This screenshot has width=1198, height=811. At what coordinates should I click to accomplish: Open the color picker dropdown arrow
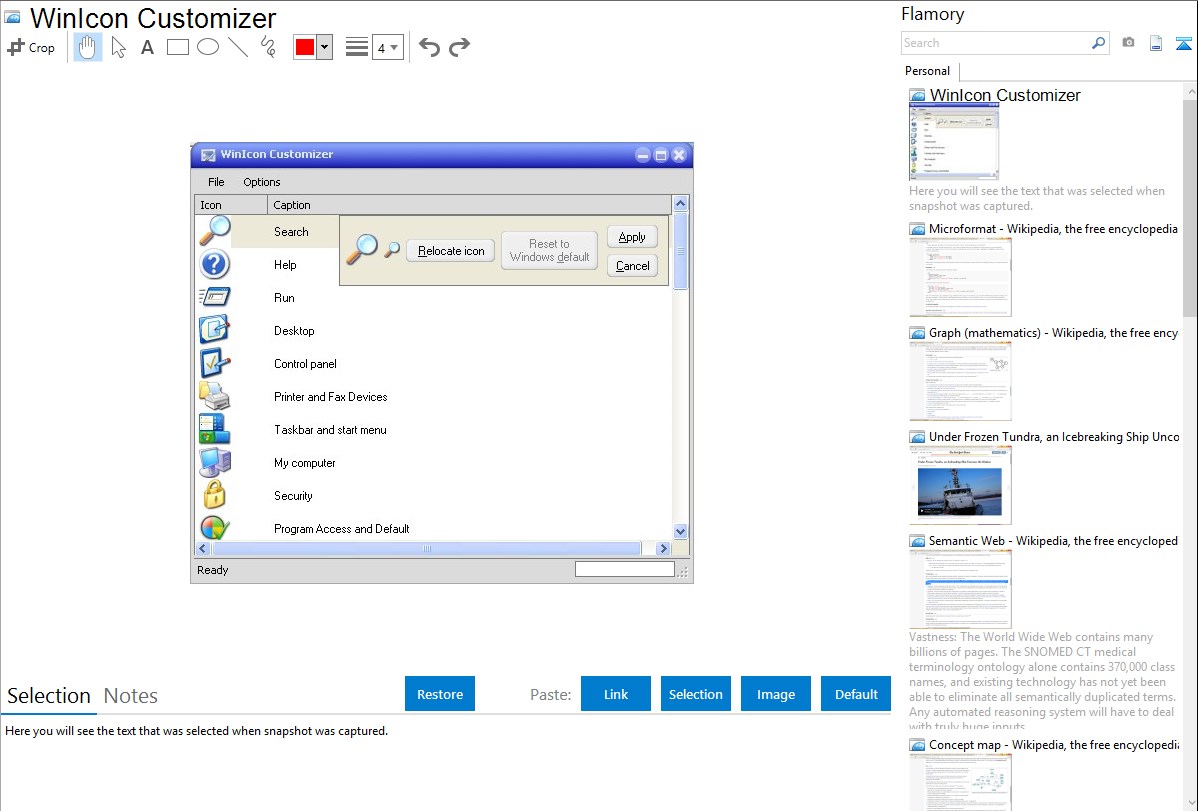(x=325, y=47)
